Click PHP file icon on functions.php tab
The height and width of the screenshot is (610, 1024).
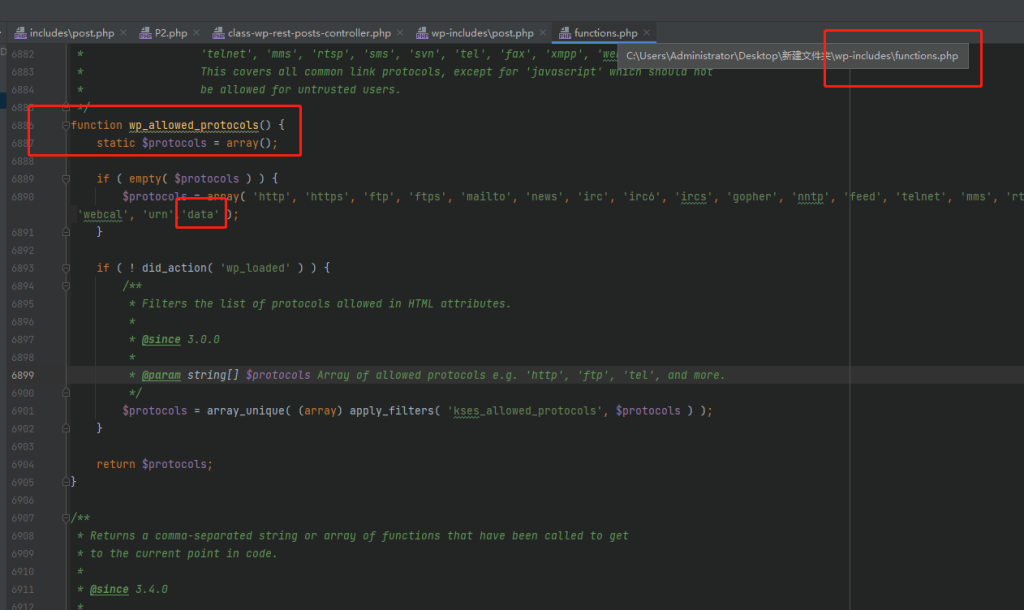(564, 33)
